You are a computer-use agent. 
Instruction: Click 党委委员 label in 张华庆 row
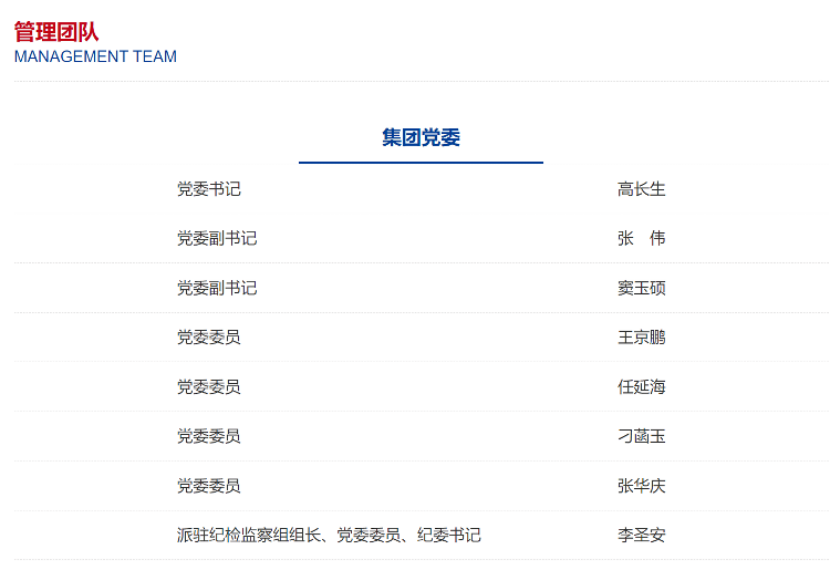click(x=209, y=486)
